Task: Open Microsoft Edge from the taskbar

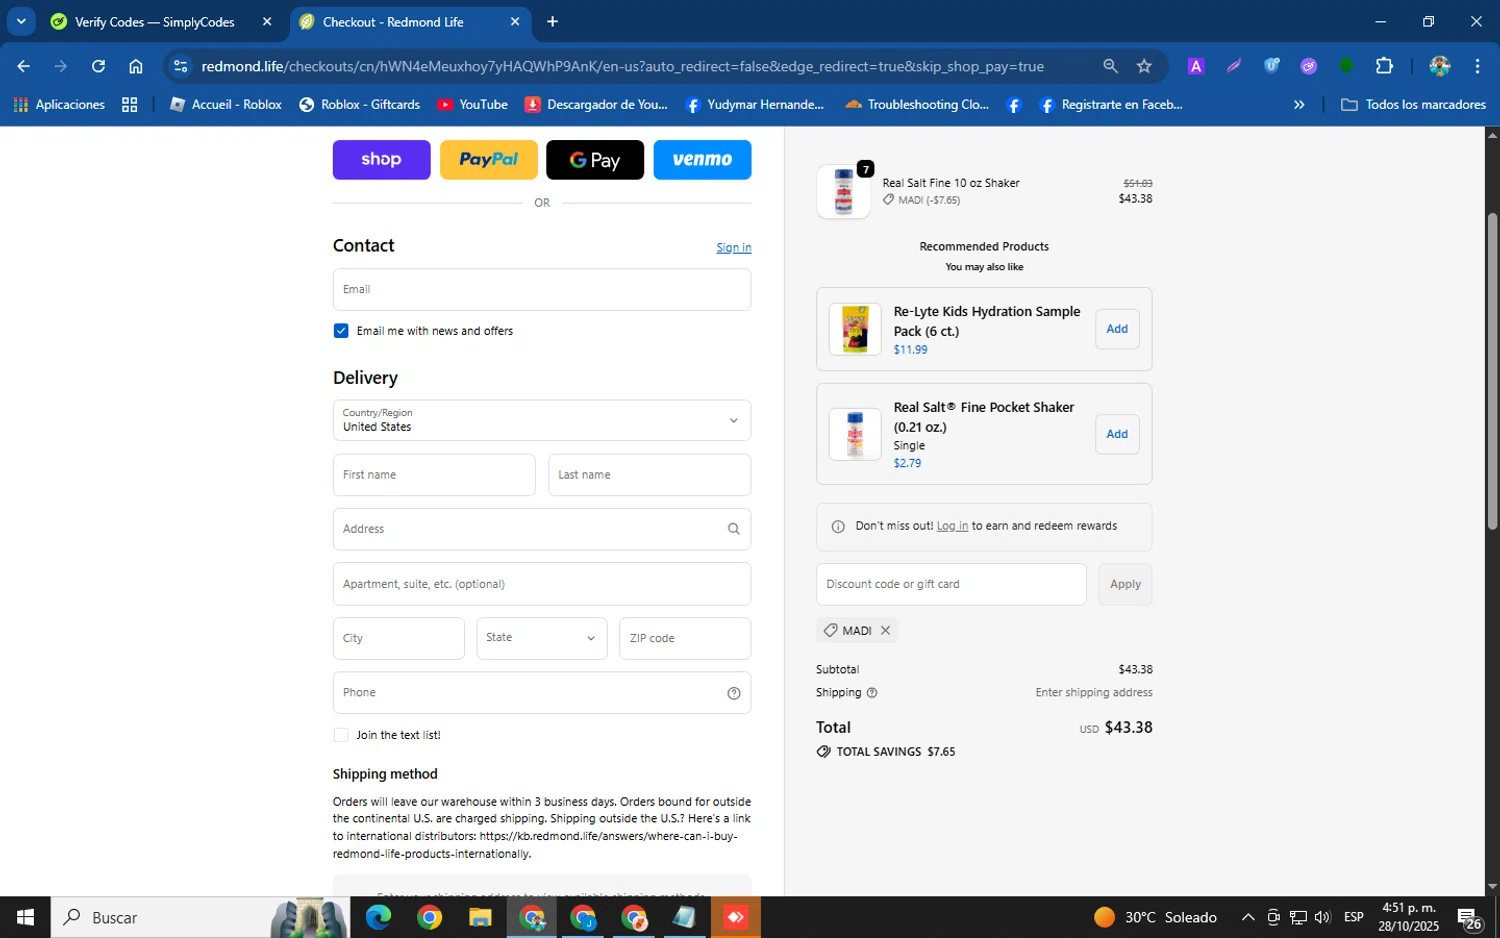Action: (x=378, y=917)
